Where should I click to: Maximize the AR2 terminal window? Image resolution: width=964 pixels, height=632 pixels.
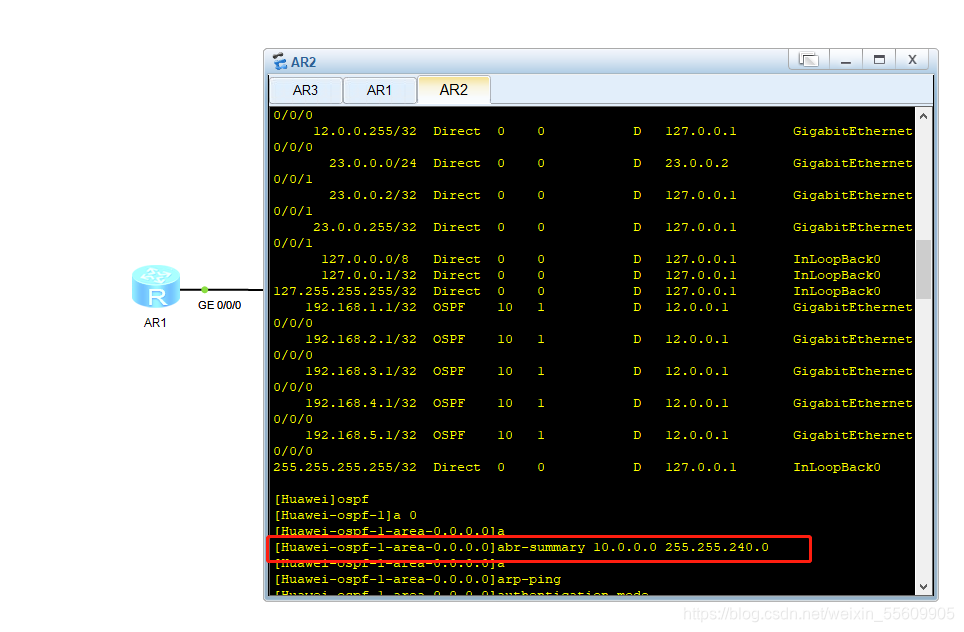click(879, 60)
